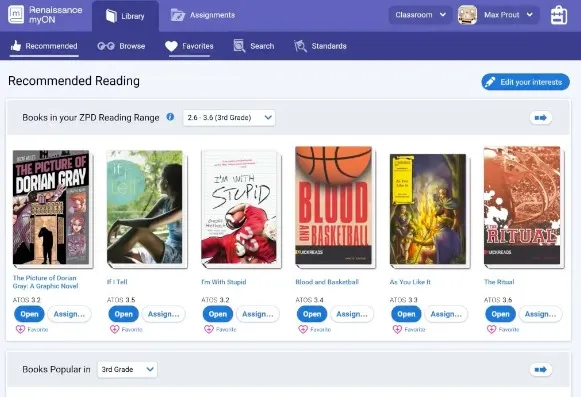This screenshot has width=581, height=397.
Task: Open the If I Tell book
Action: click(123, 314)
